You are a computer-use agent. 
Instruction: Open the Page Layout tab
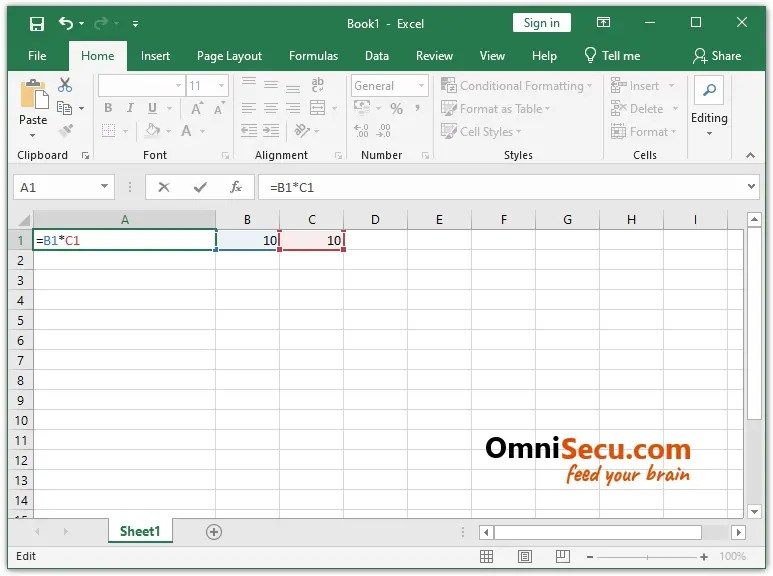click(x=229, y=56)
